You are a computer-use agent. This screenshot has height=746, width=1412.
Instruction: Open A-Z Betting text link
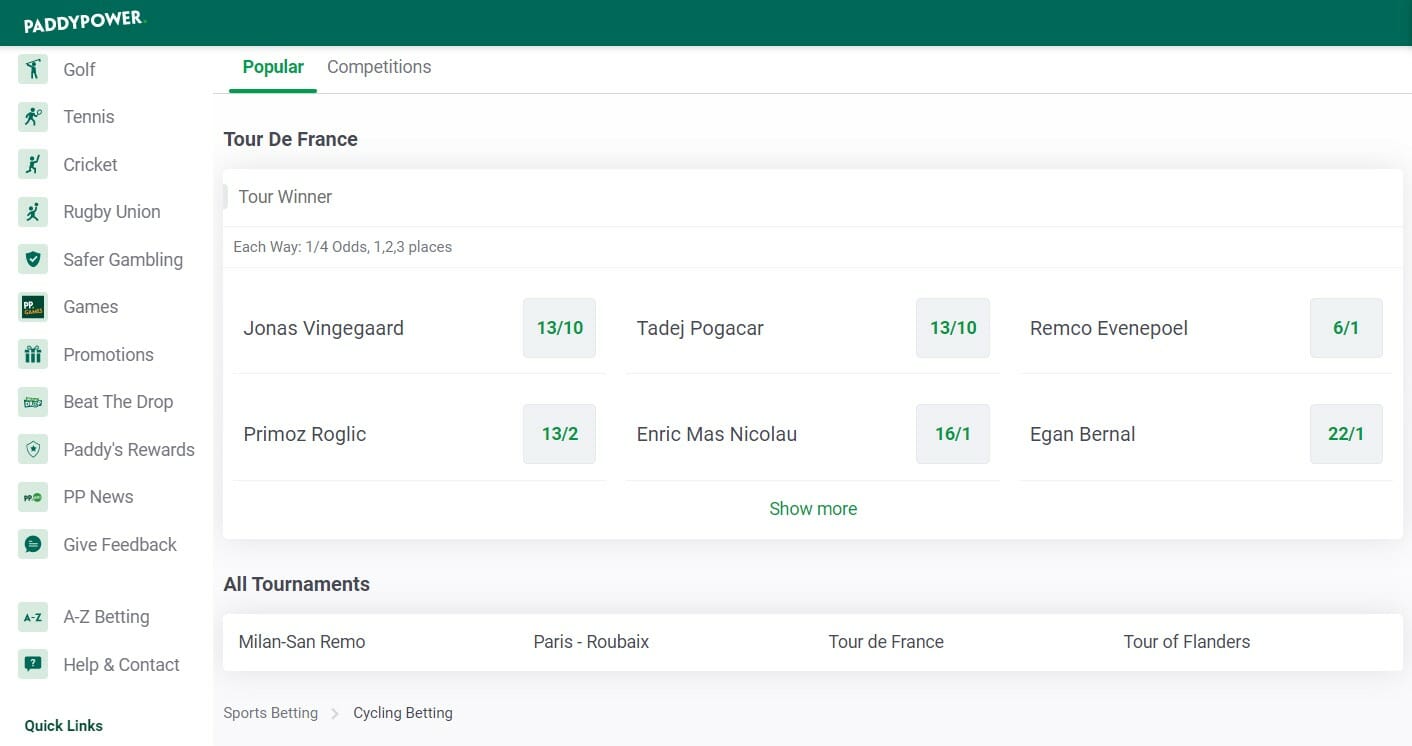pyautogui.click(x=106, y=617)
